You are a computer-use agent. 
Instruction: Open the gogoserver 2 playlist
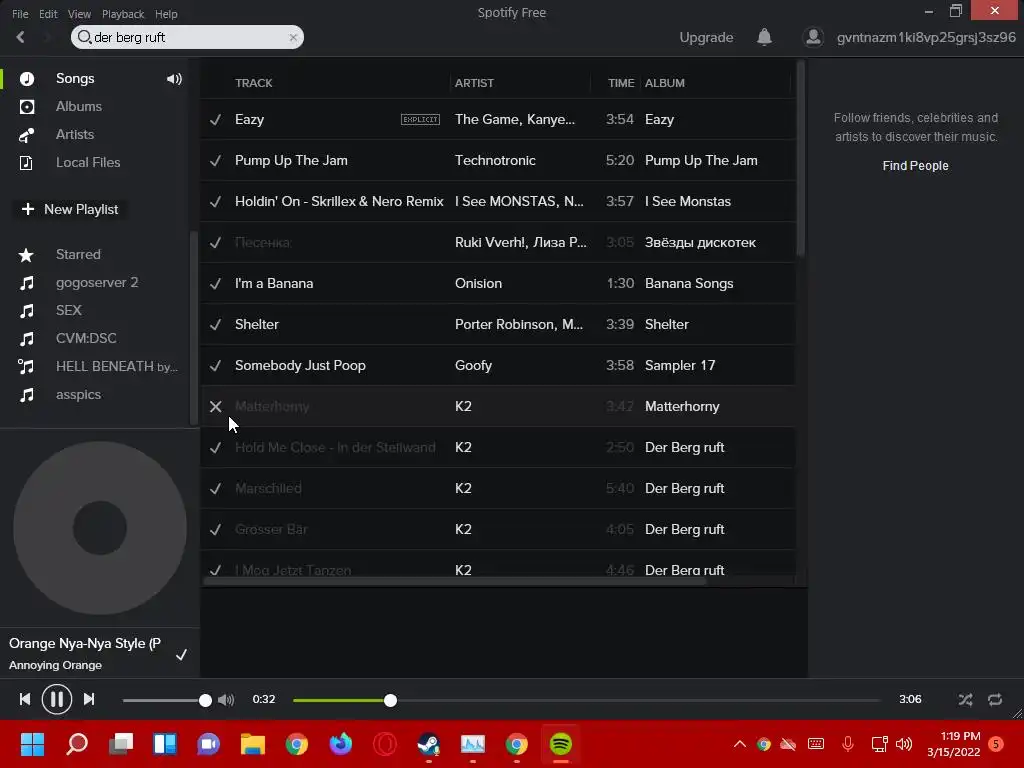(x=97, y=283)
